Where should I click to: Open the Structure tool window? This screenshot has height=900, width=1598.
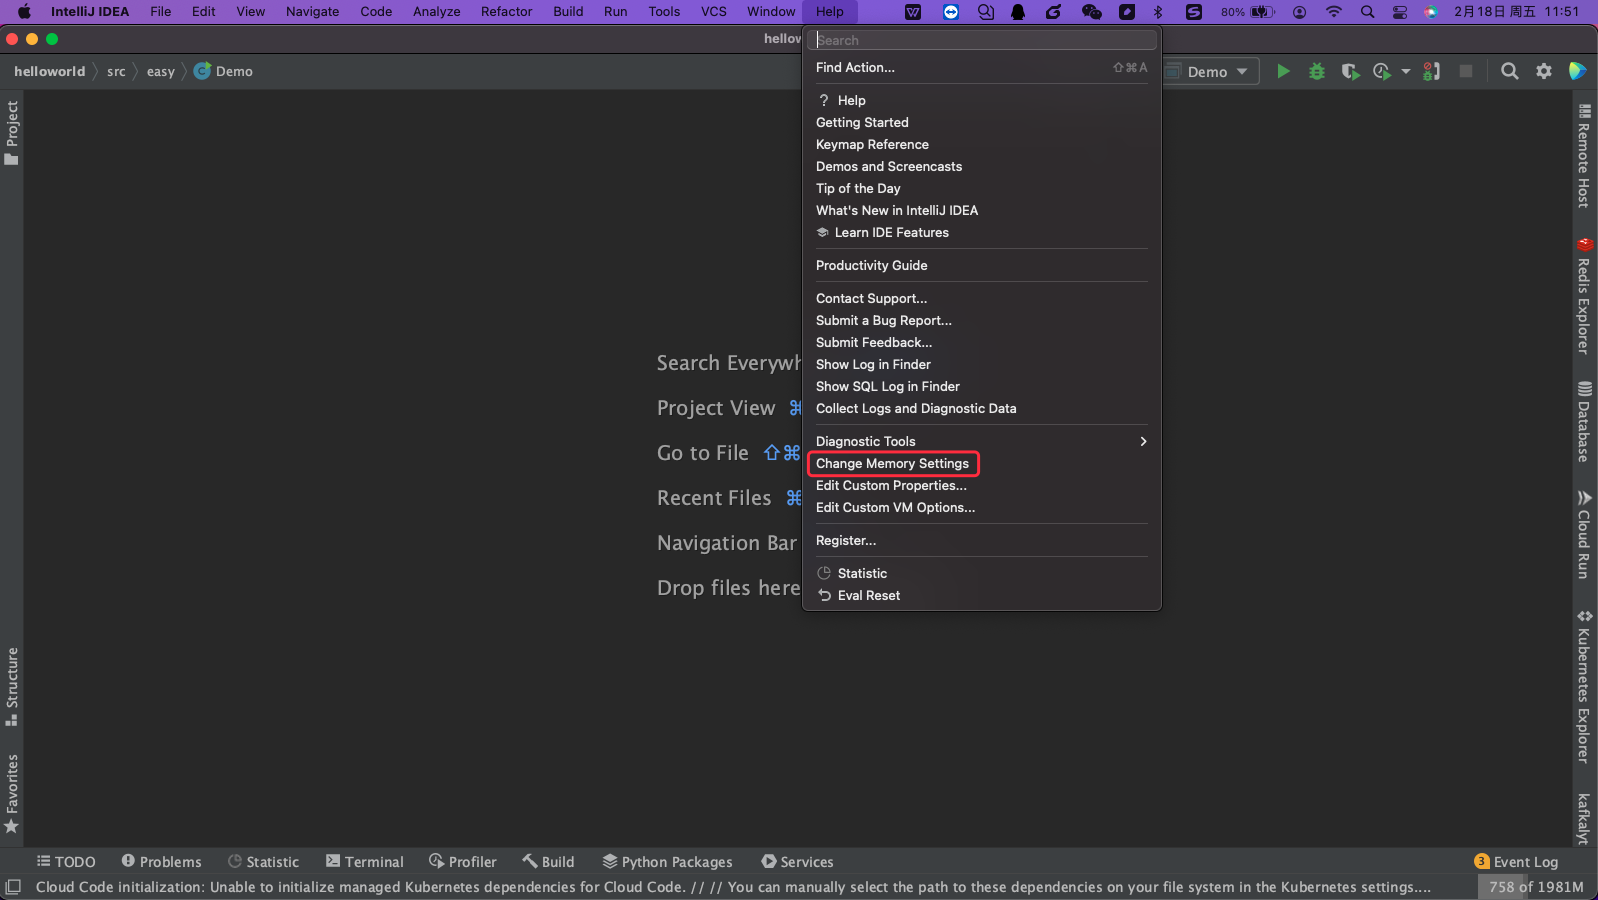12,687
